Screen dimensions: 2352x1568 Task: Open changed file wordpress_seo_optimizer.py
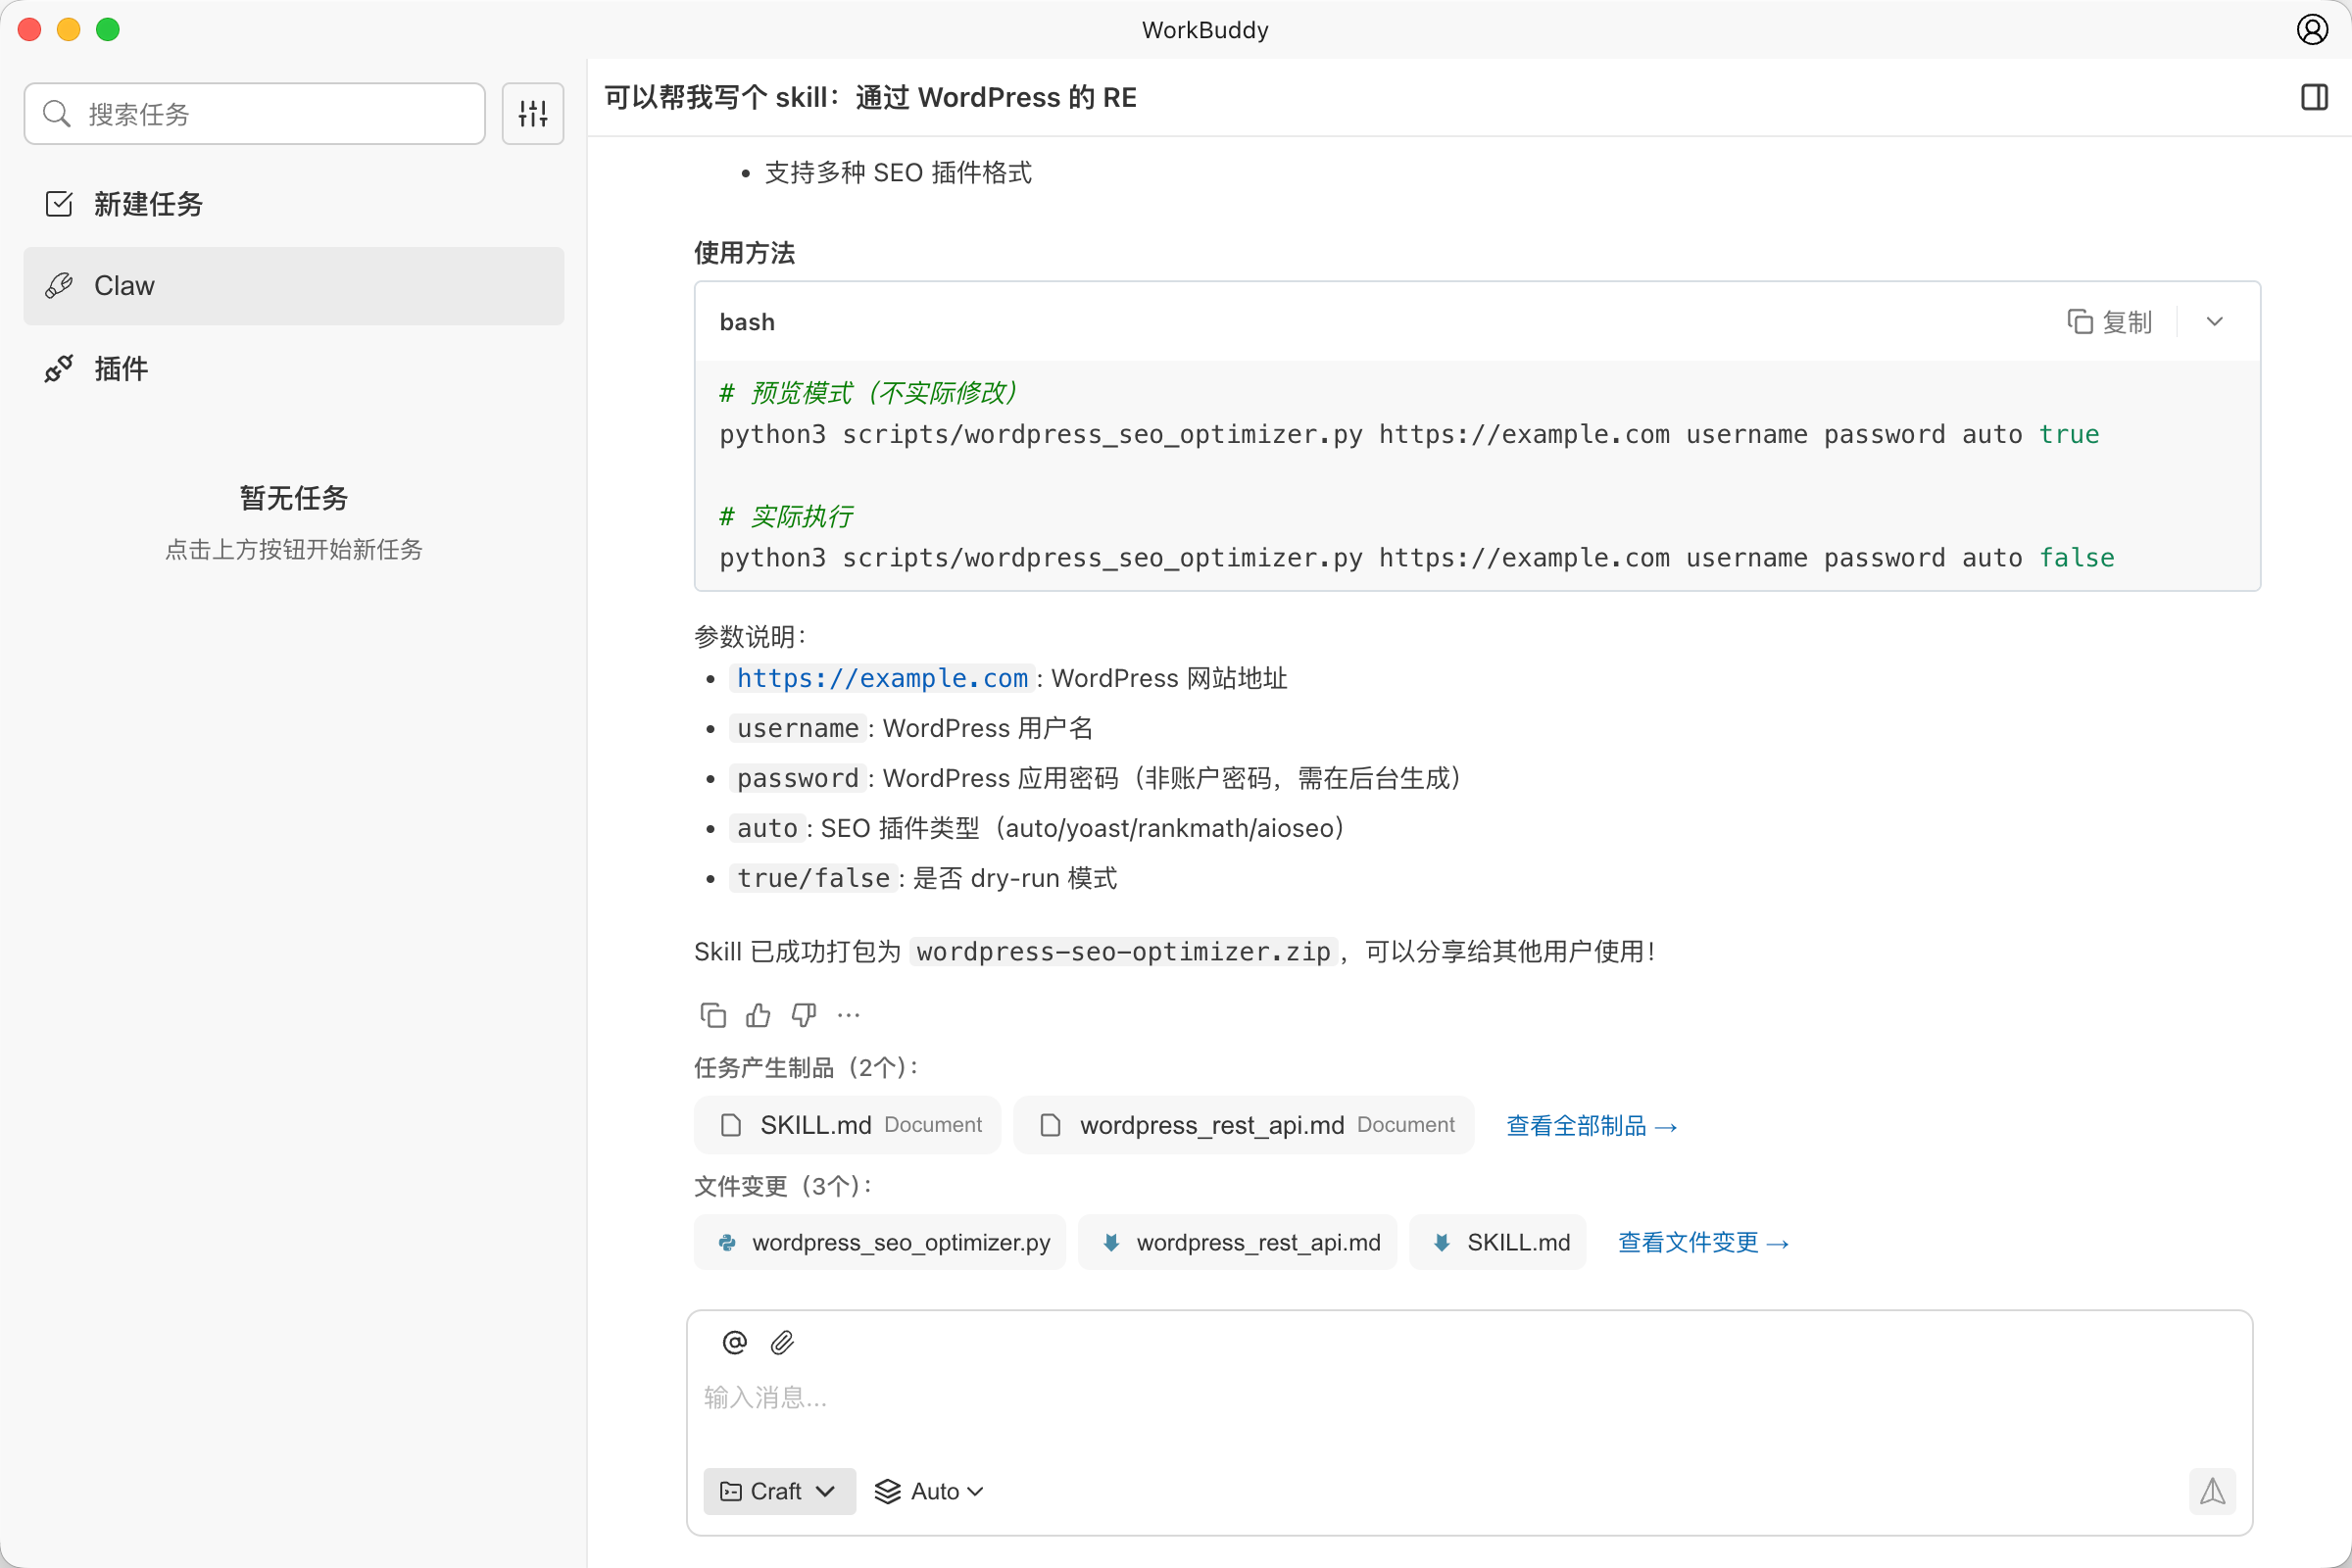(880, 1242)
